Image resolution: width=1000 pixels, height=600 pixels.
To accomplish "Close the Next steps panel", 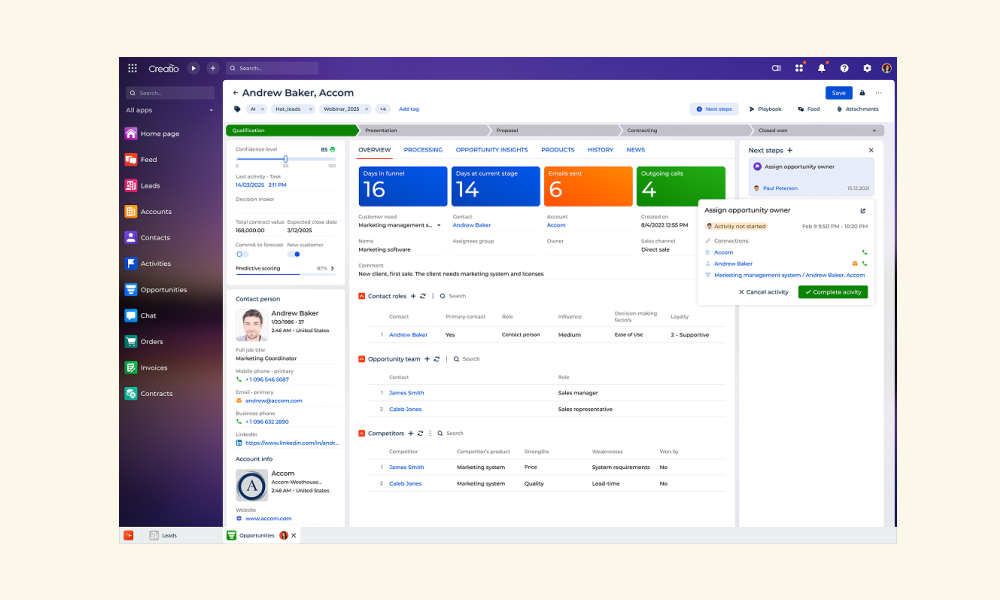I will pos(871,150).
